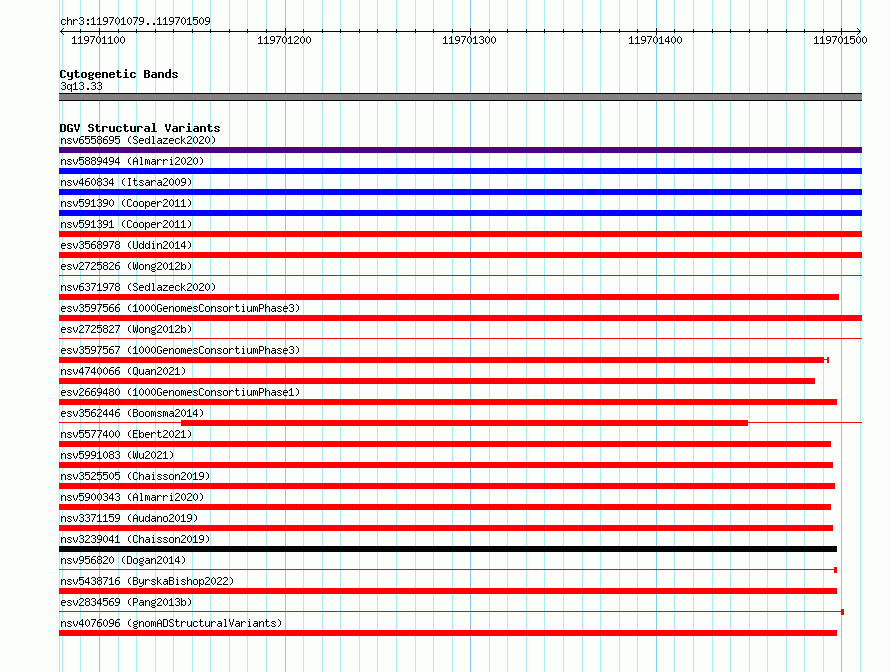Open esv2669480 (1000GenomesConsortiumPhase1) label
The height and width of the screenshot is (672, 890).
[x=180, y=392]
